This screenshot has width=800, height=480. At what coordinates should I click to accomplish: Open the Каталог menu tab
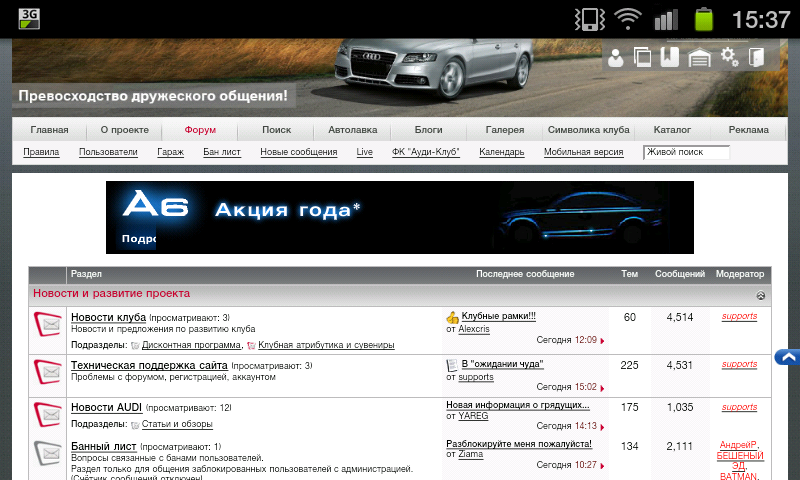click(x=672, y=130)
